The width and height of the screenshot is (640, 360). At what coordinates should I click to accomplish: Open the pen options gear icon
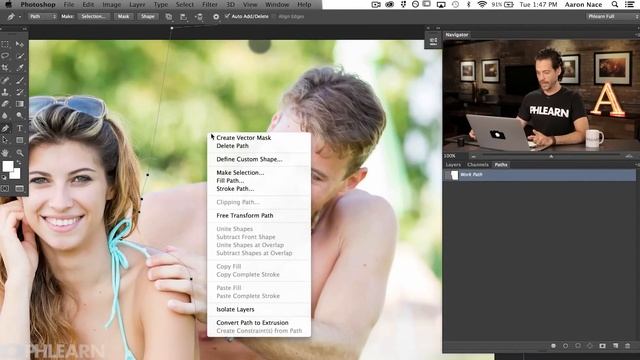(216, 17)
